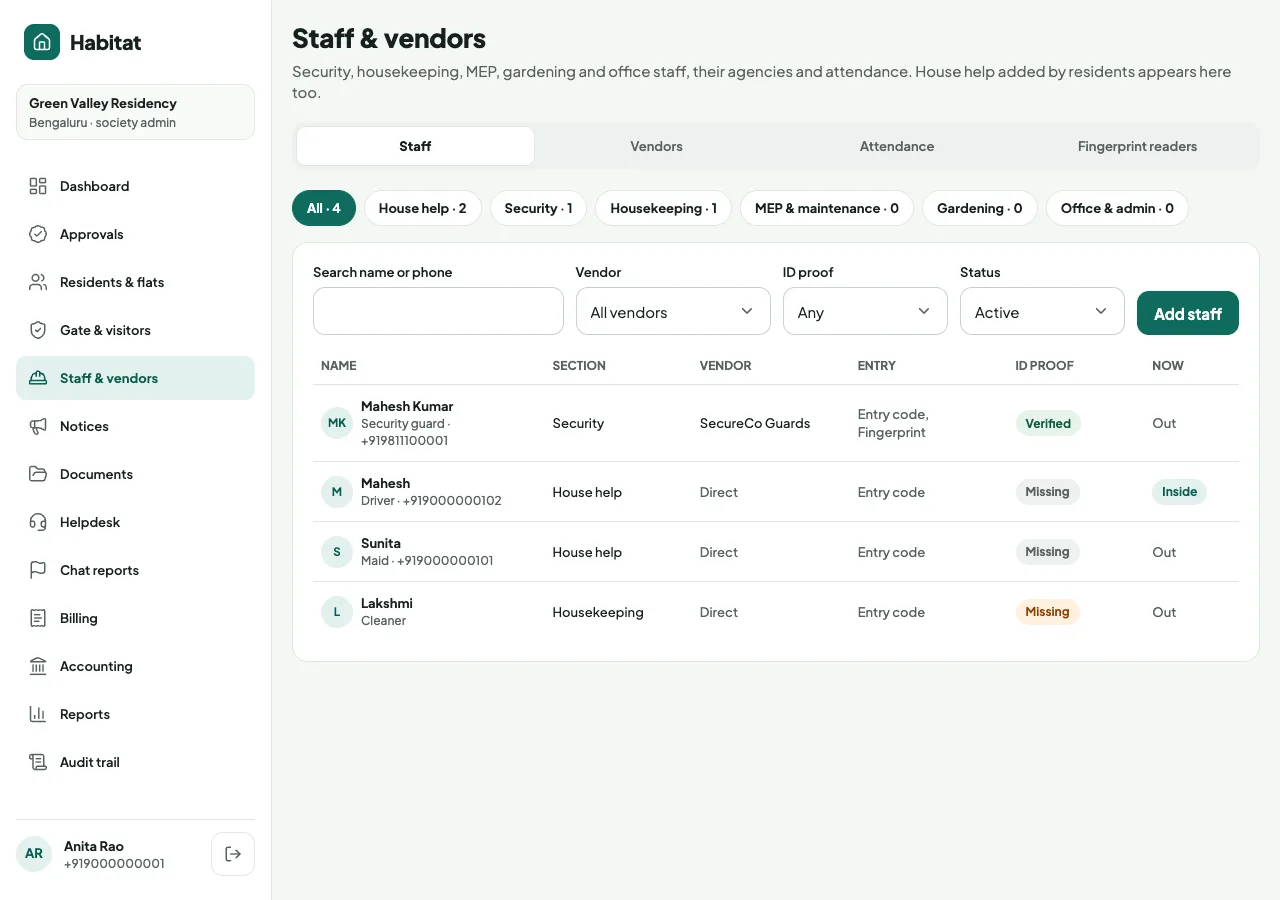
Task: Select the All · 4 filter chip
Action: (x=324, y=208)
